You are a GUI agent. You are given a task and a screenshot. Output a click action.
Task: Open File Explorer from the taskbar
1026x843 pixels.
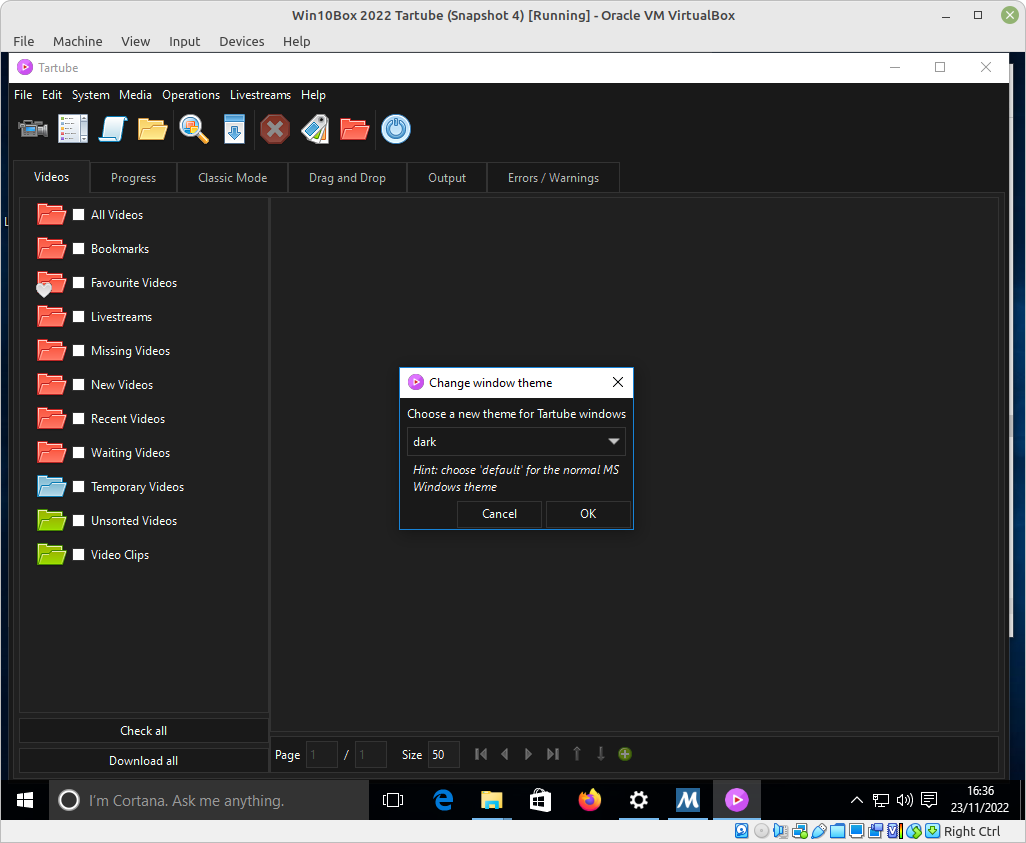click(491, 800)
